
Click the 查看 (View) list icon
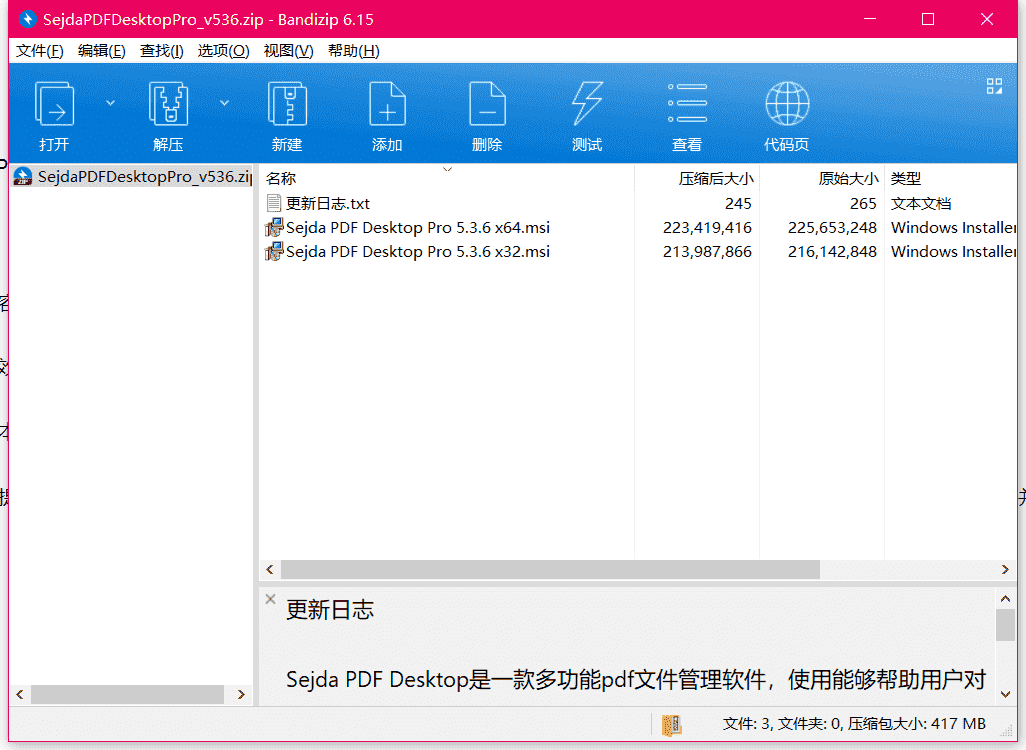tap(687, 103)
